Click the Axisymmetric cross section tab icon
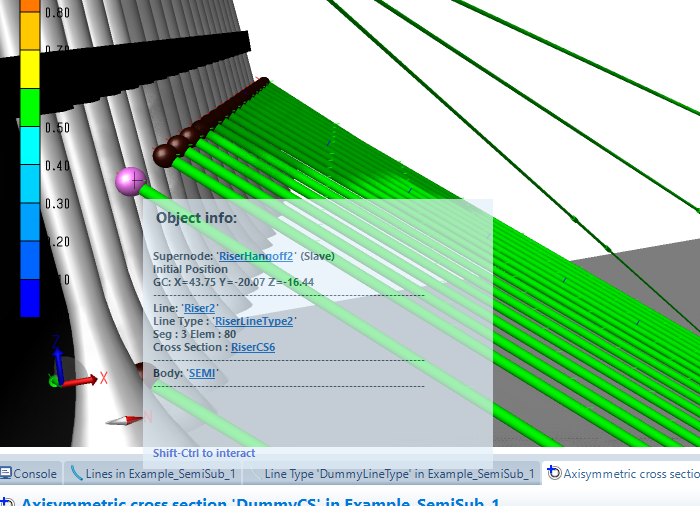The image size is (700, 506). click(x=553, y=473)
